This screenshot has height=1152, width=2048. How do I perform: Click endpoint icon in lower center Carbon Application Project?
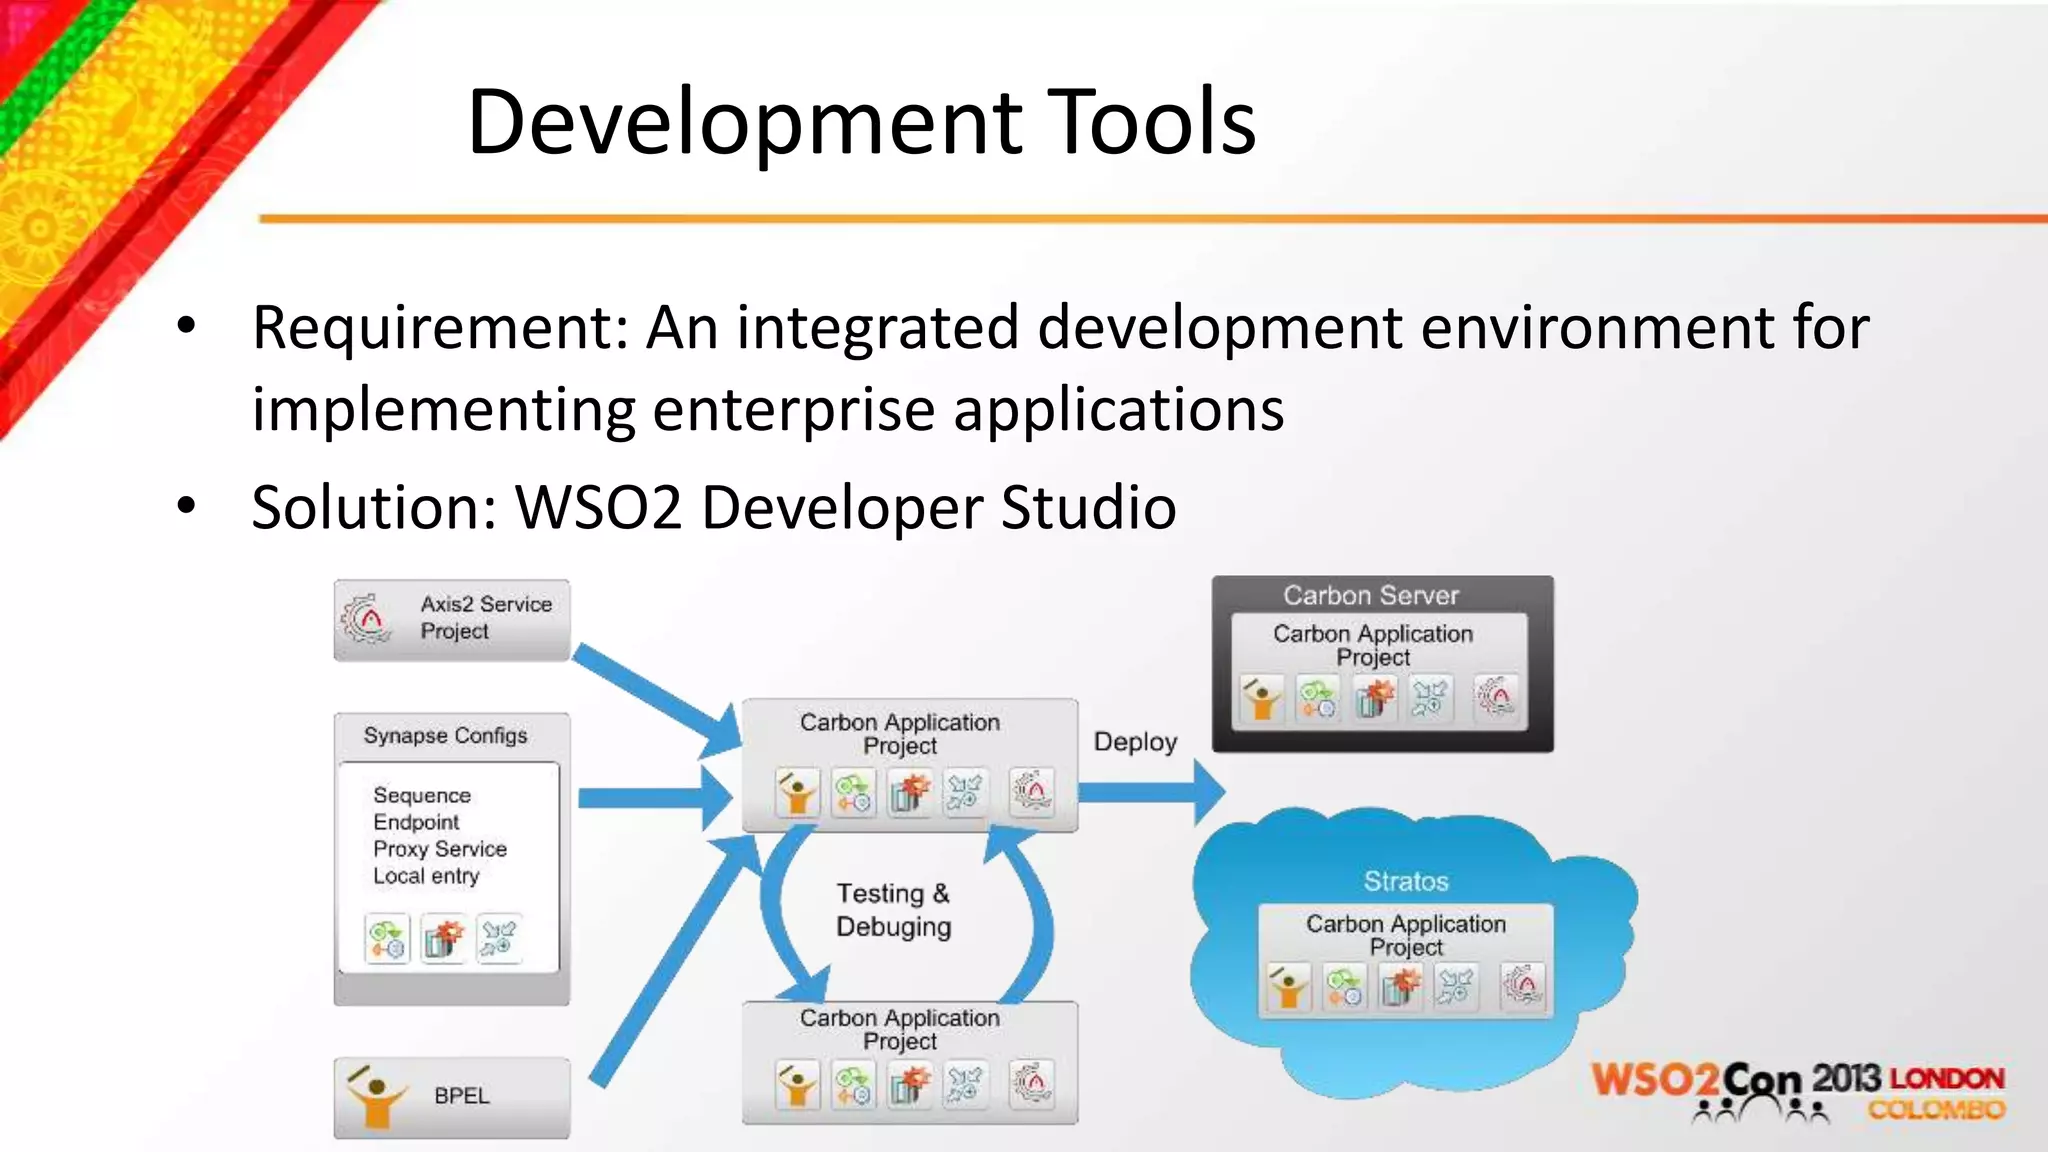coord(853,1085)
